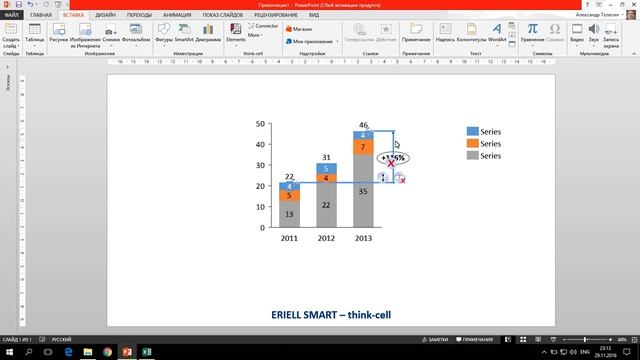The width and height of the screenshot is (640, 360).
Task: Click the +116% difference label bubble
Action: tap(393, 158)
